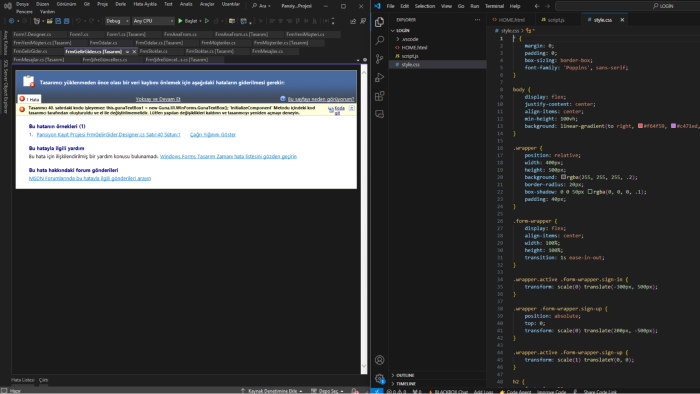Open VS Code Terminal menu
Image resolution: width=700 pixels, height=394 pixels.
click(x=494, y=6)
